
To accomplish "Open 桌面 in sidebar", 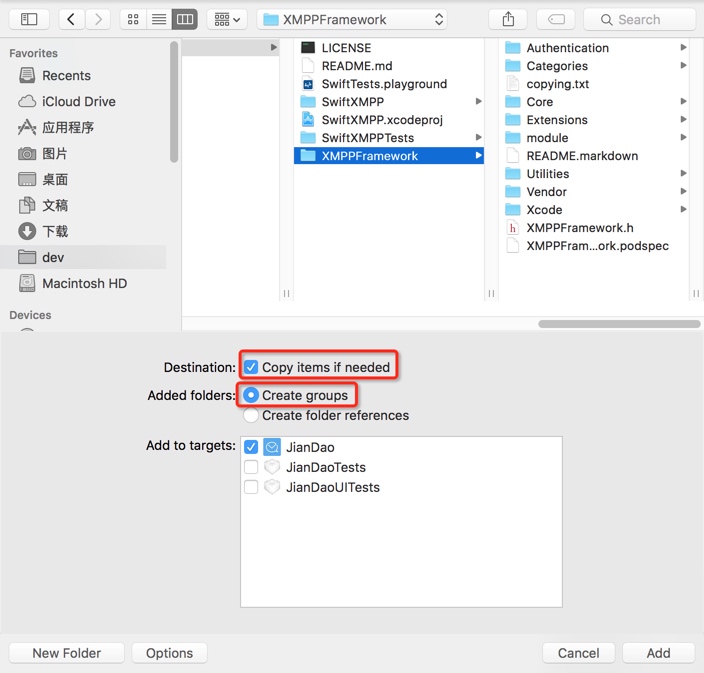I will click(x=43, y=180).
